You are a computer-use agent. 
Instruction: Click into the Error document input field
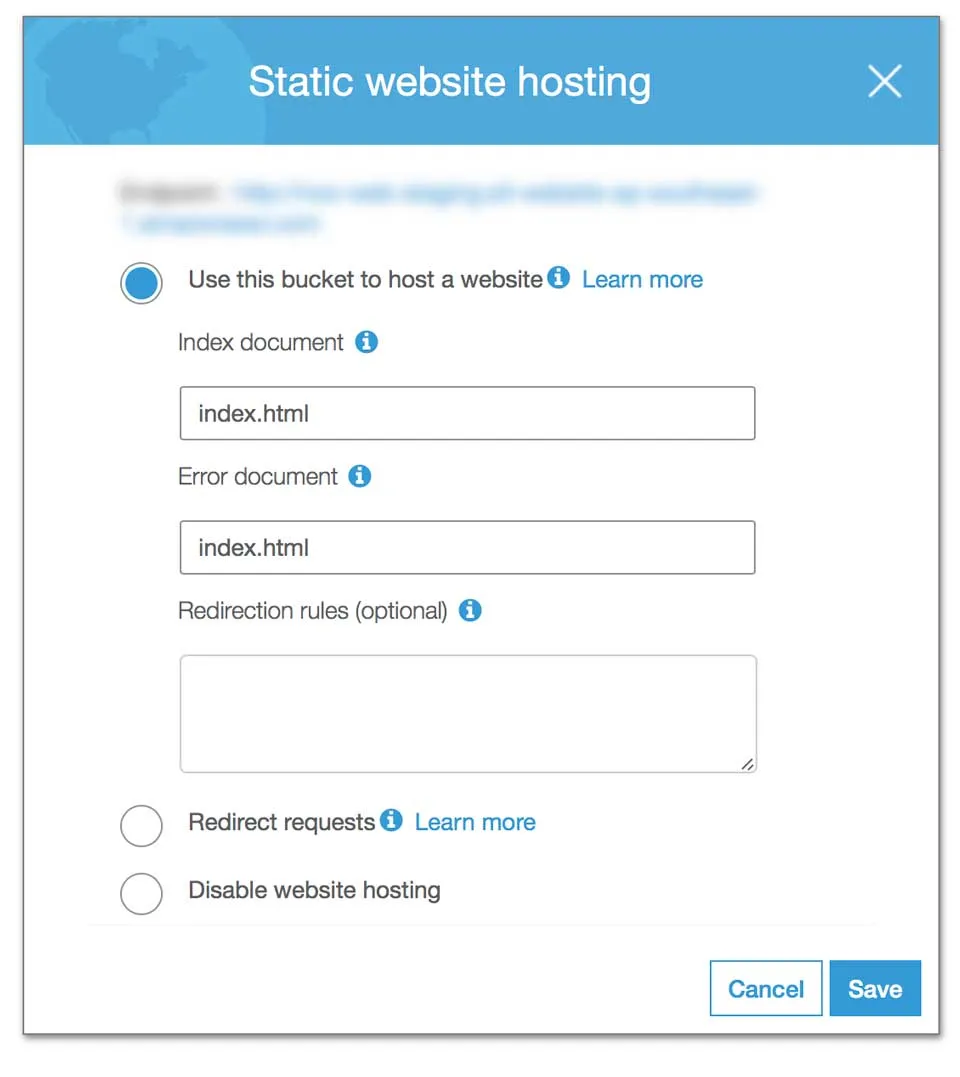tap(467, 548)
